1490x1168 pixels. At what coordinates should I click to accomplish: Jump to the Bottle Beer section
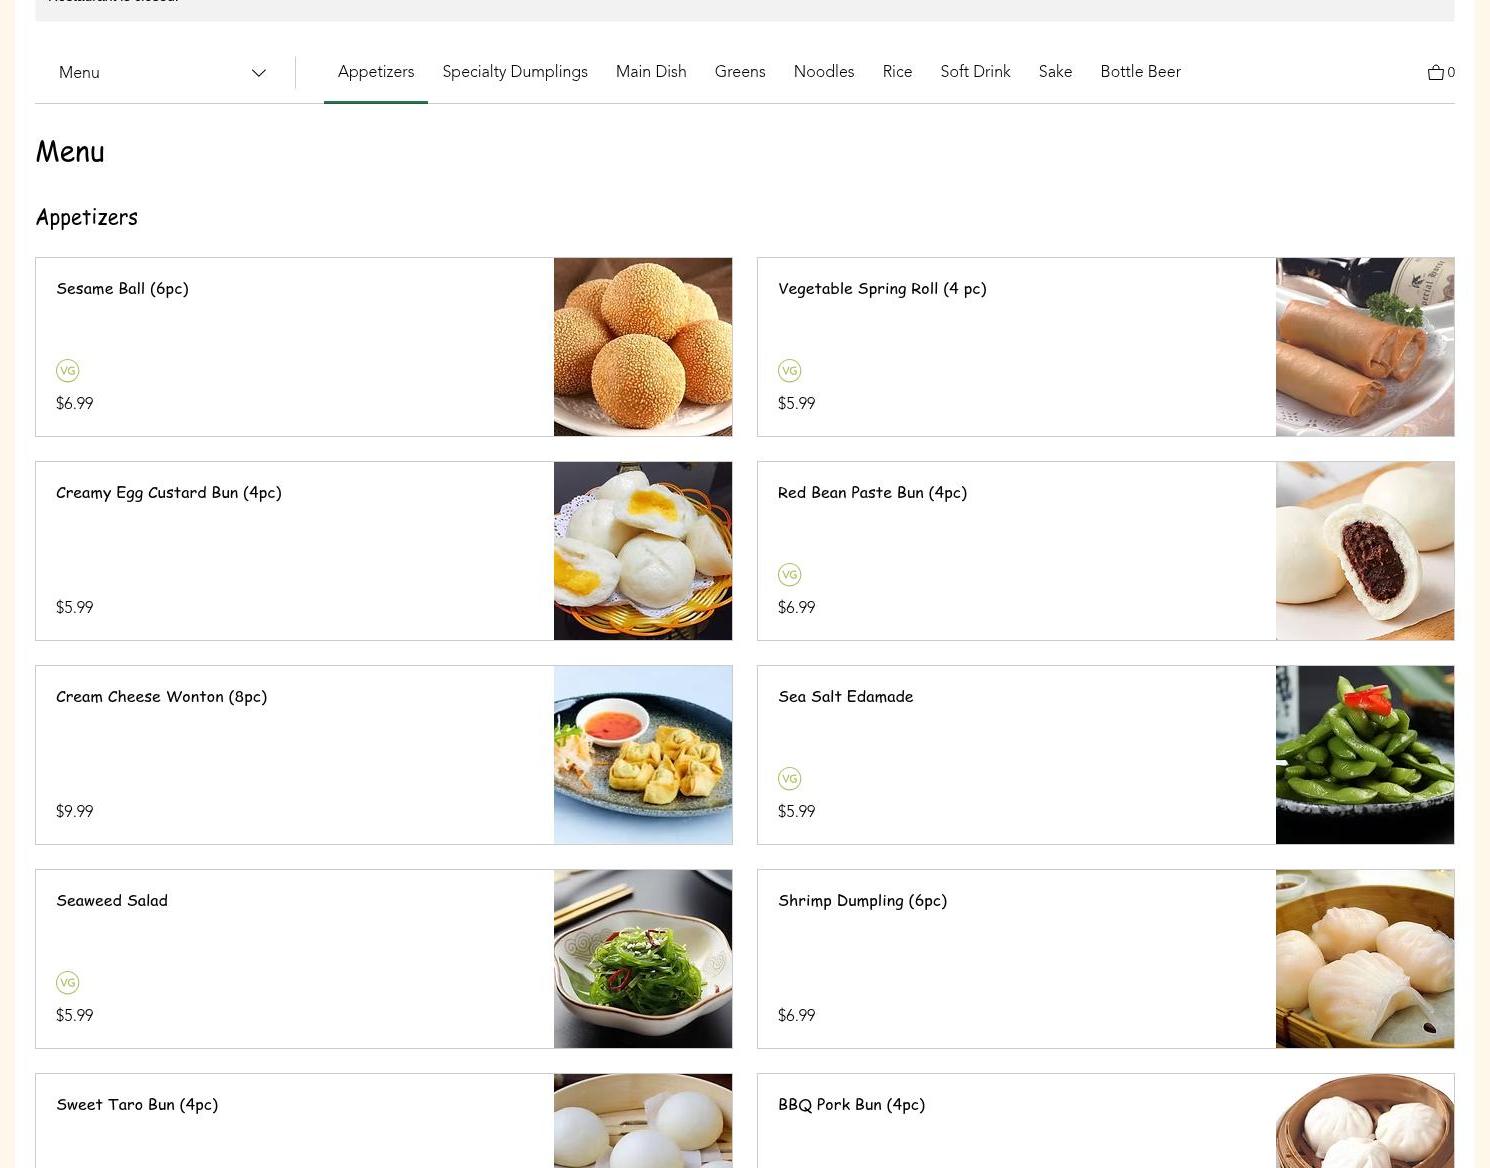point(1139,72)
